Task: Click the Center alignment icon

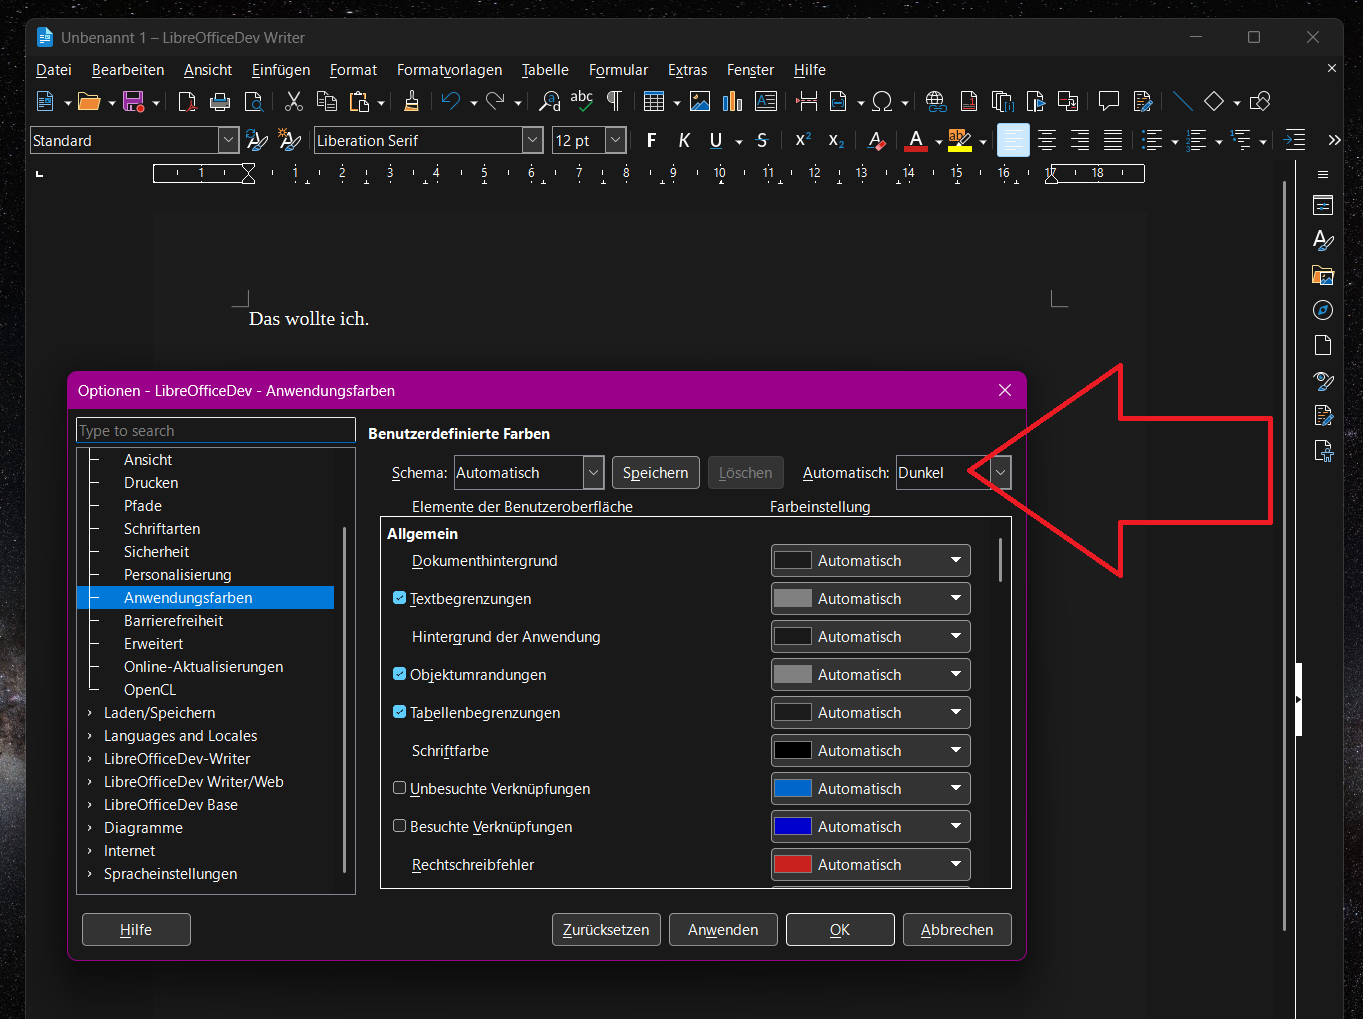Action: click(1046, 140)
